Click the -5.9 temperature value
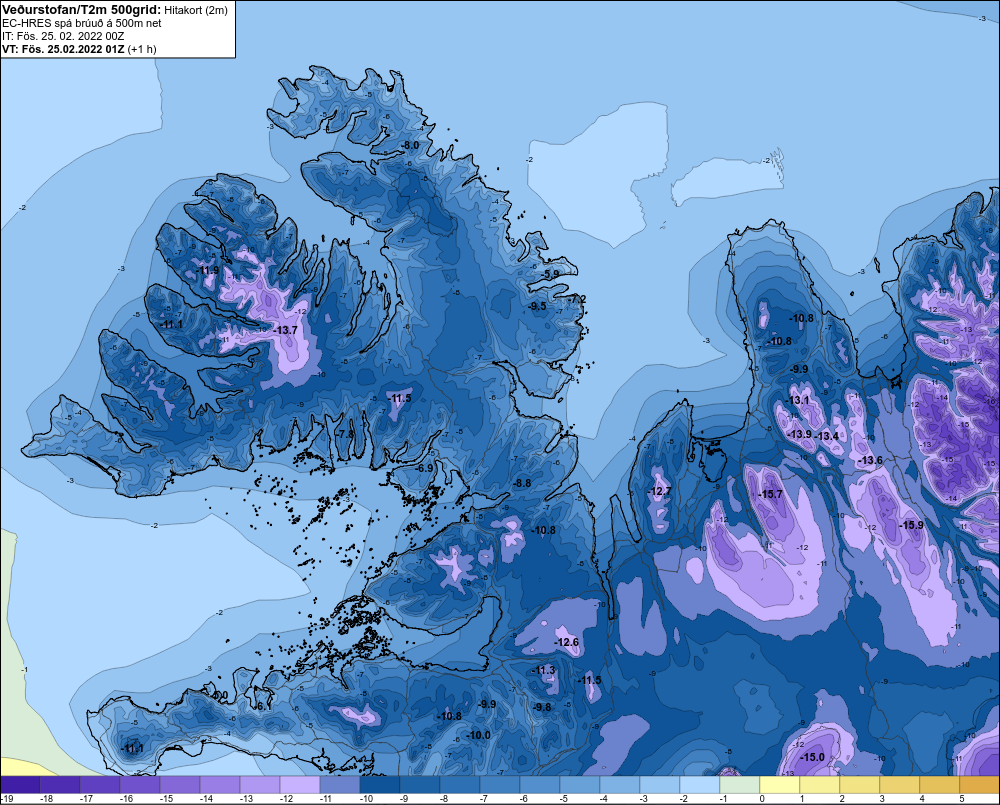The image size is (1000, 805). pos(550,274)
